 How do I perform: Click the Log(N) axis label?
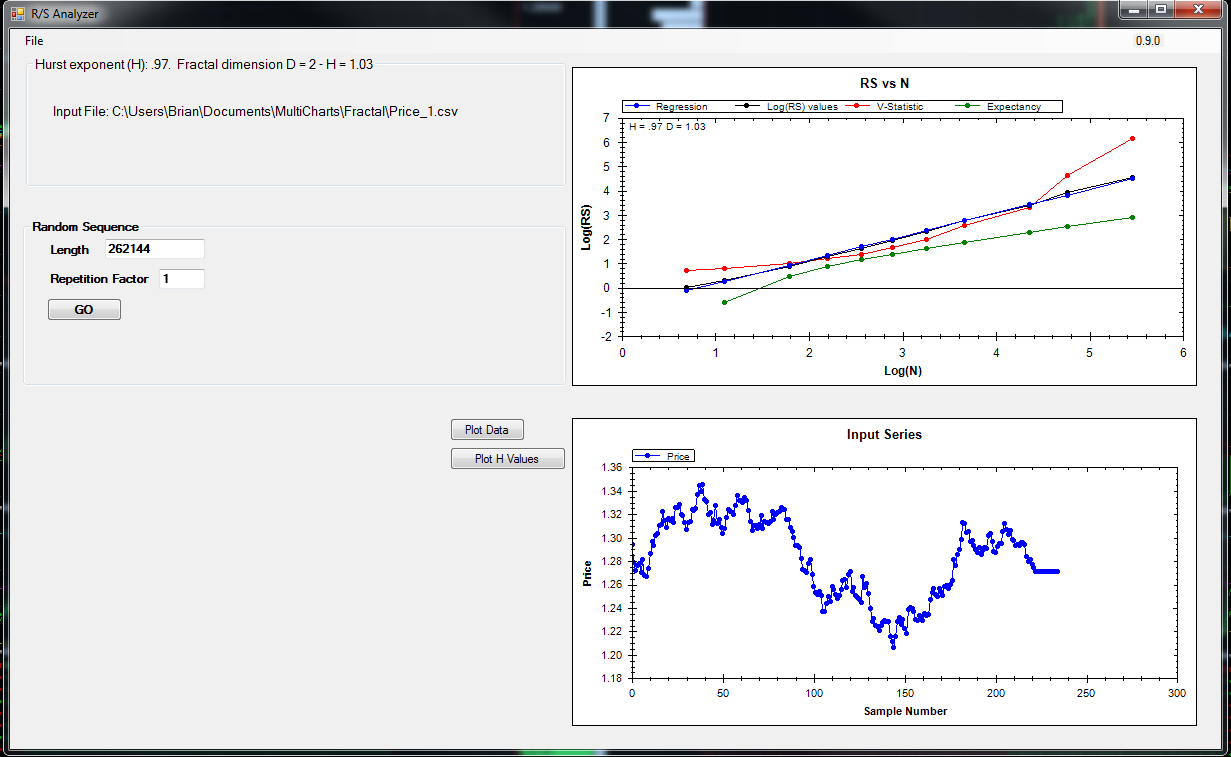point(902,370)
